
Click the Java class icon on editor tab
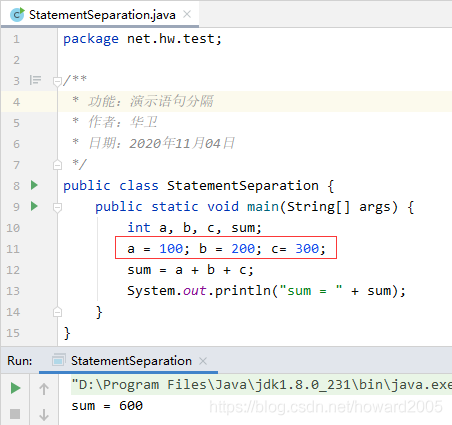(x=17, y=15)
